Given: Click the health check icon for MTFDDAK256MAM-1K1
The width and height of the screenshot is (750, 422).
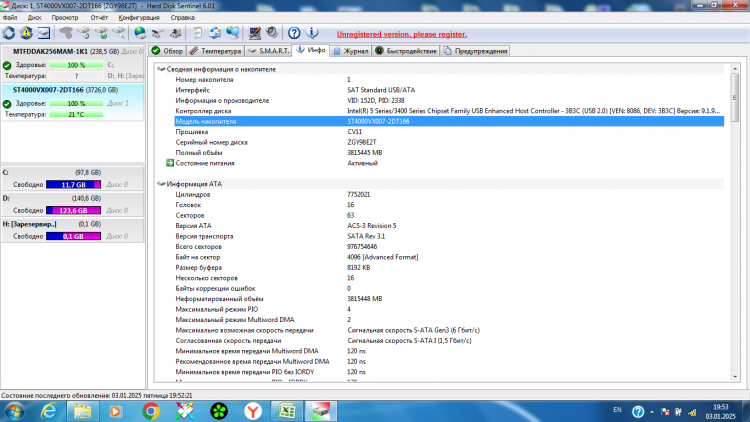Looking at the screenshot, I should coord(7,65).
